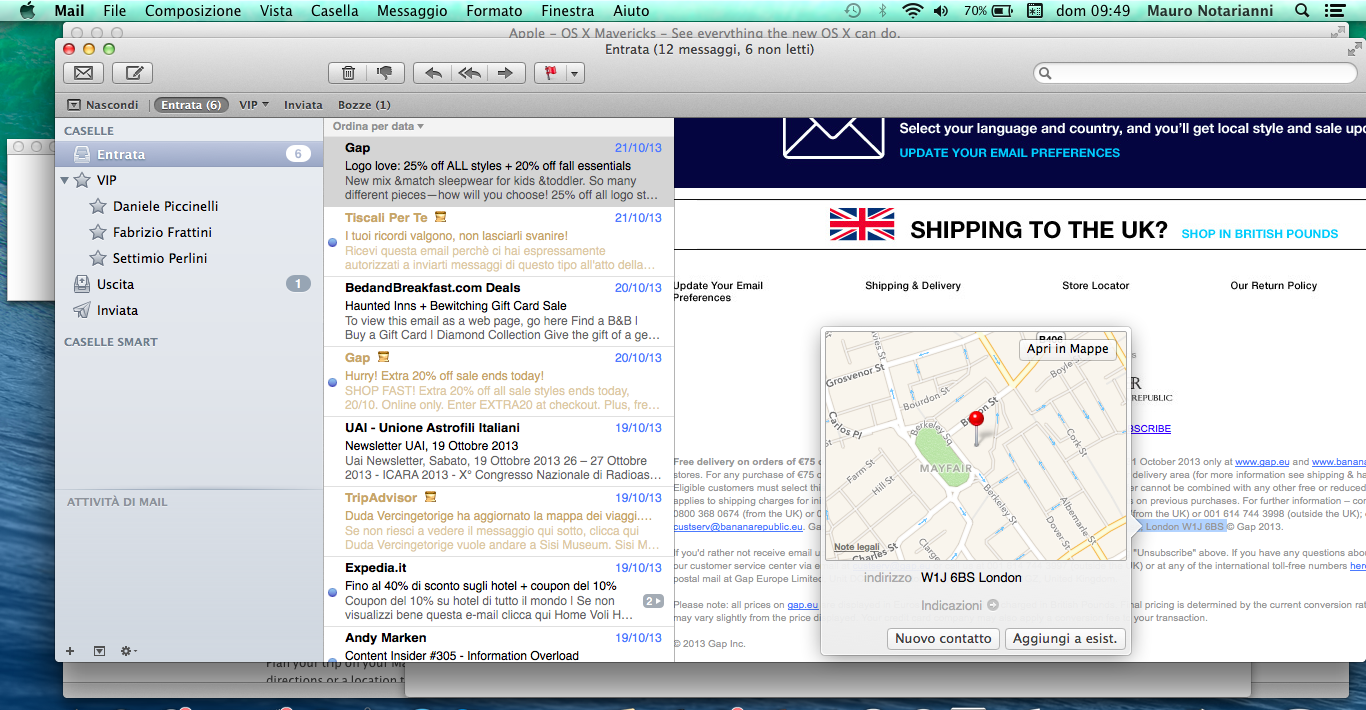Open Spotlight search magnifier icon
Image resolution: width=1366 pixels, height=710 pixels.
(x=1301, y=11)
